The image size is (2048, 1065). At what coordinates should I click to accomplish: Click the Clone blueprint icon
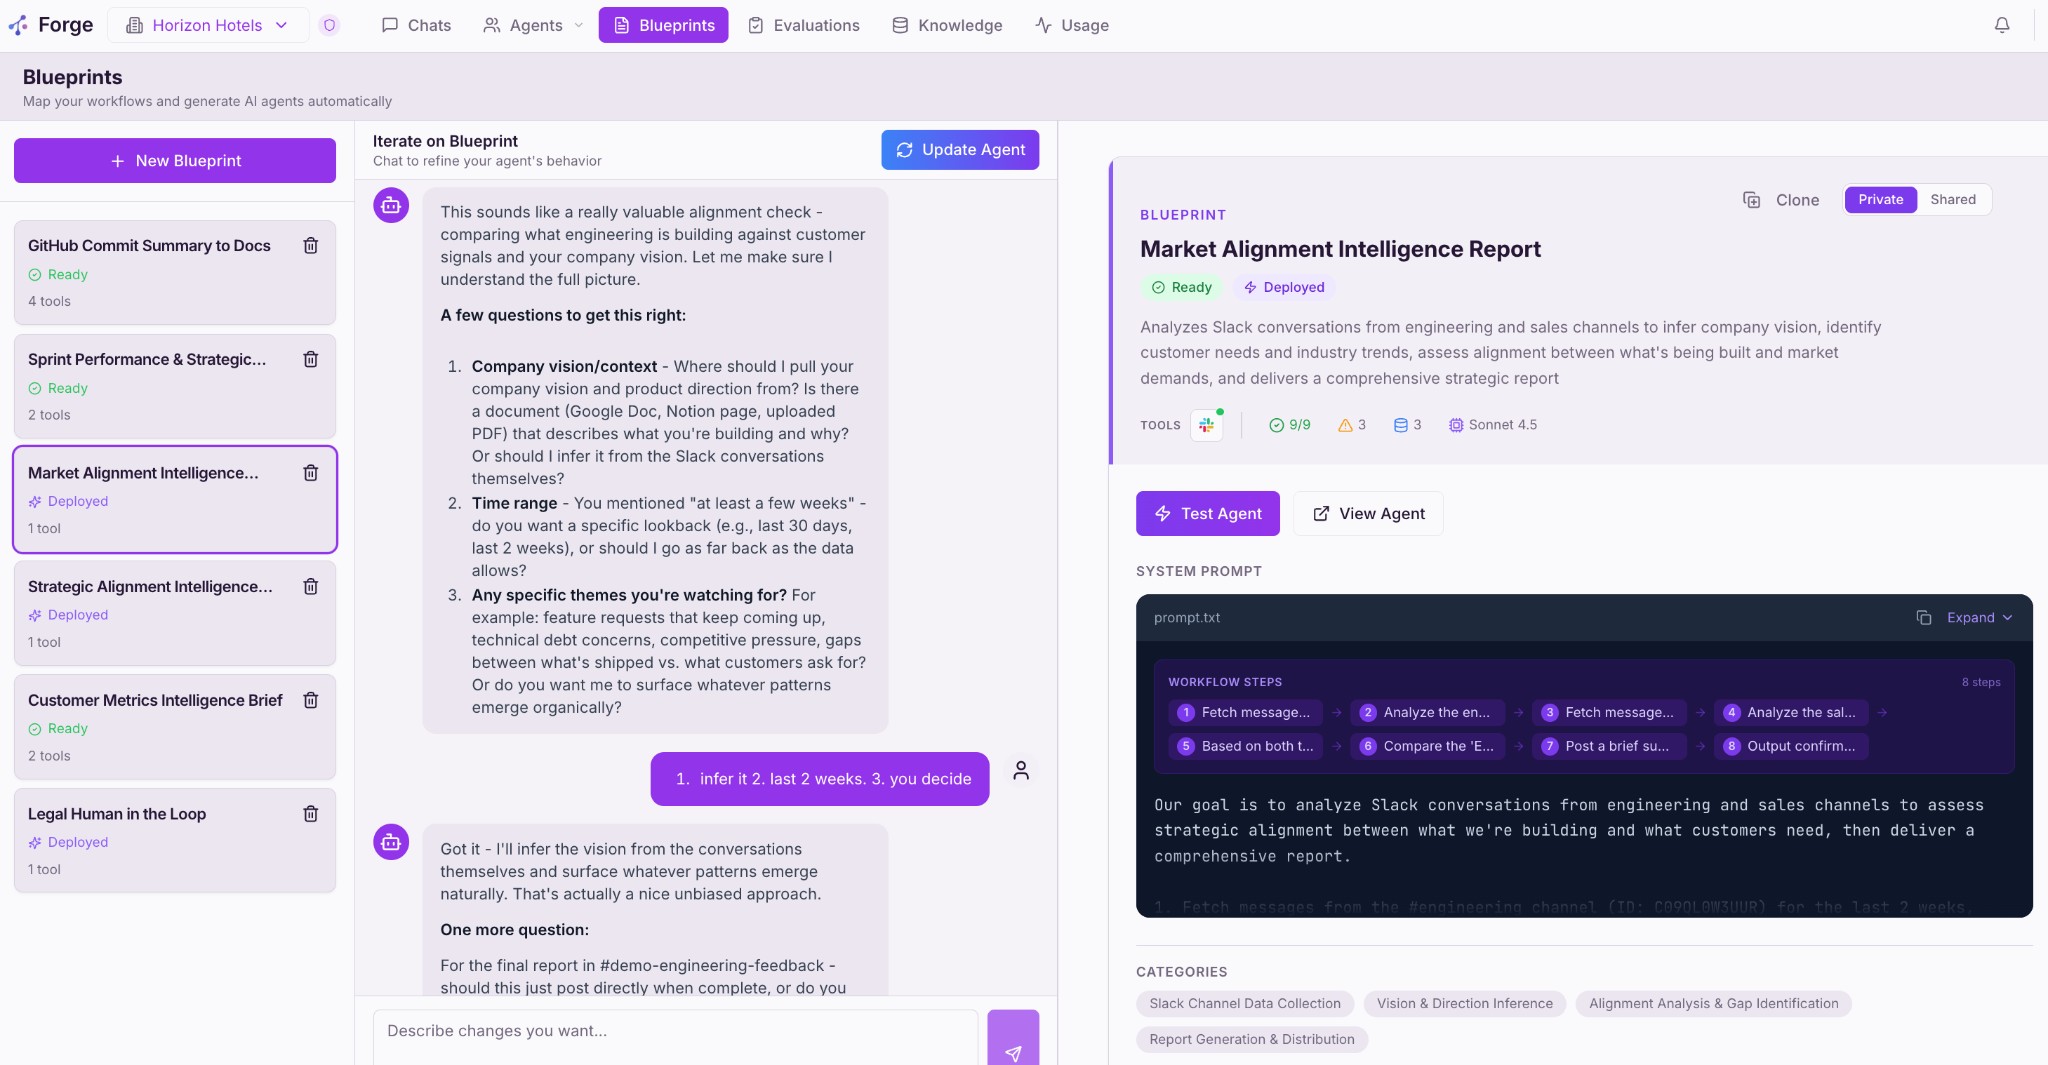(1752, 200)
